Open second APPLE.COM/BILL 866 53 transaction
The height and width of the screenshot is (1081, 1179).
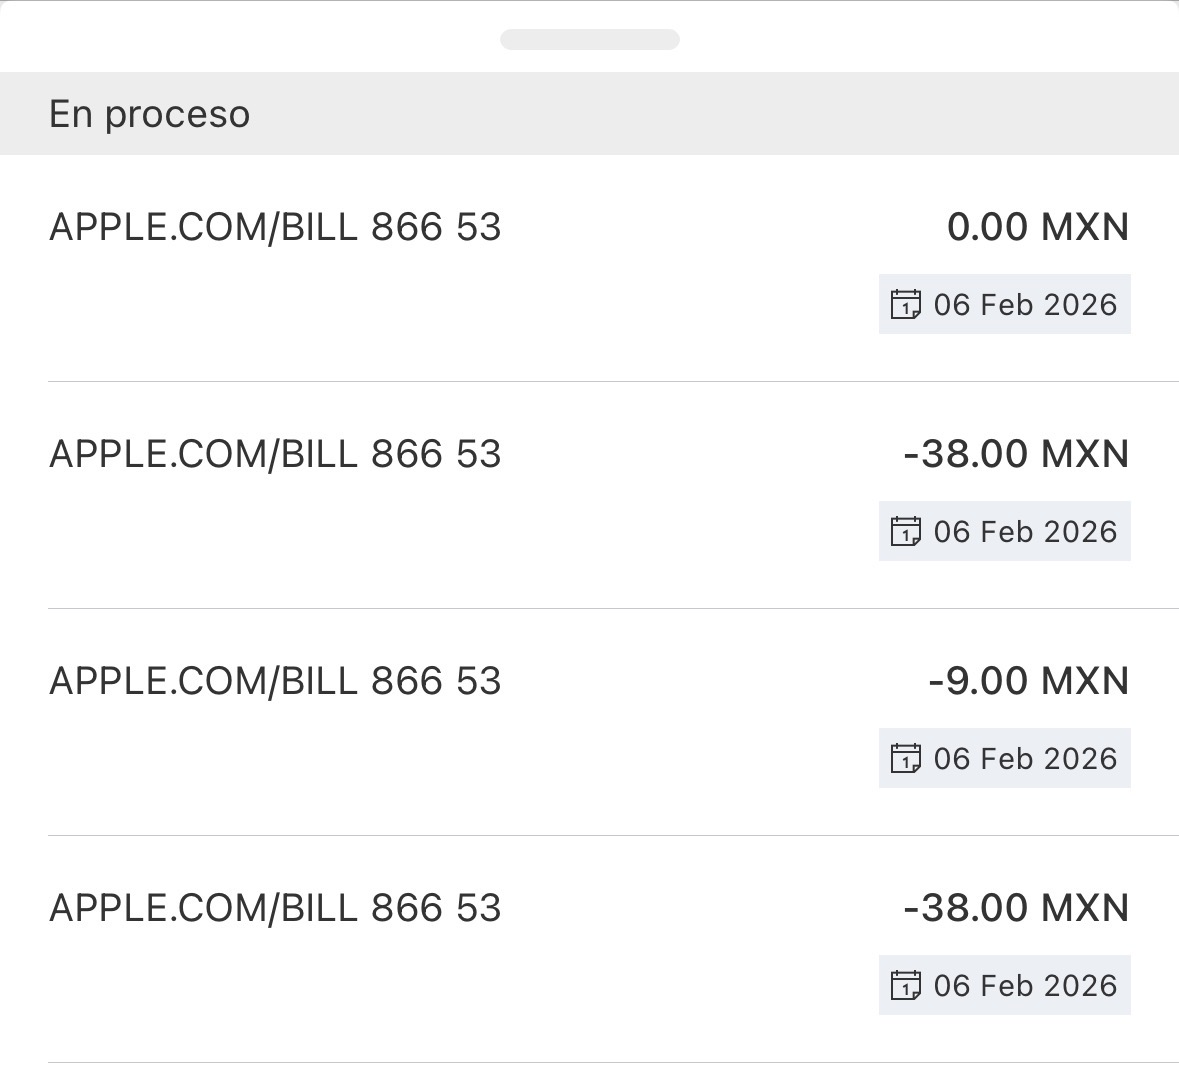pos(275,455)
